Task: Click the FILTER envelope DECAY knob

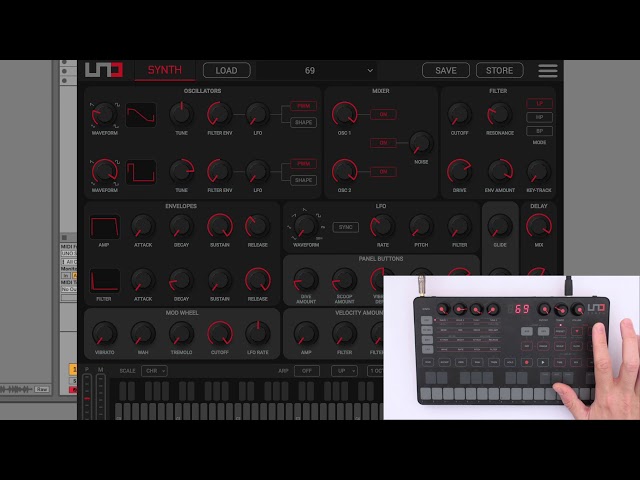Action: point(181,280)
